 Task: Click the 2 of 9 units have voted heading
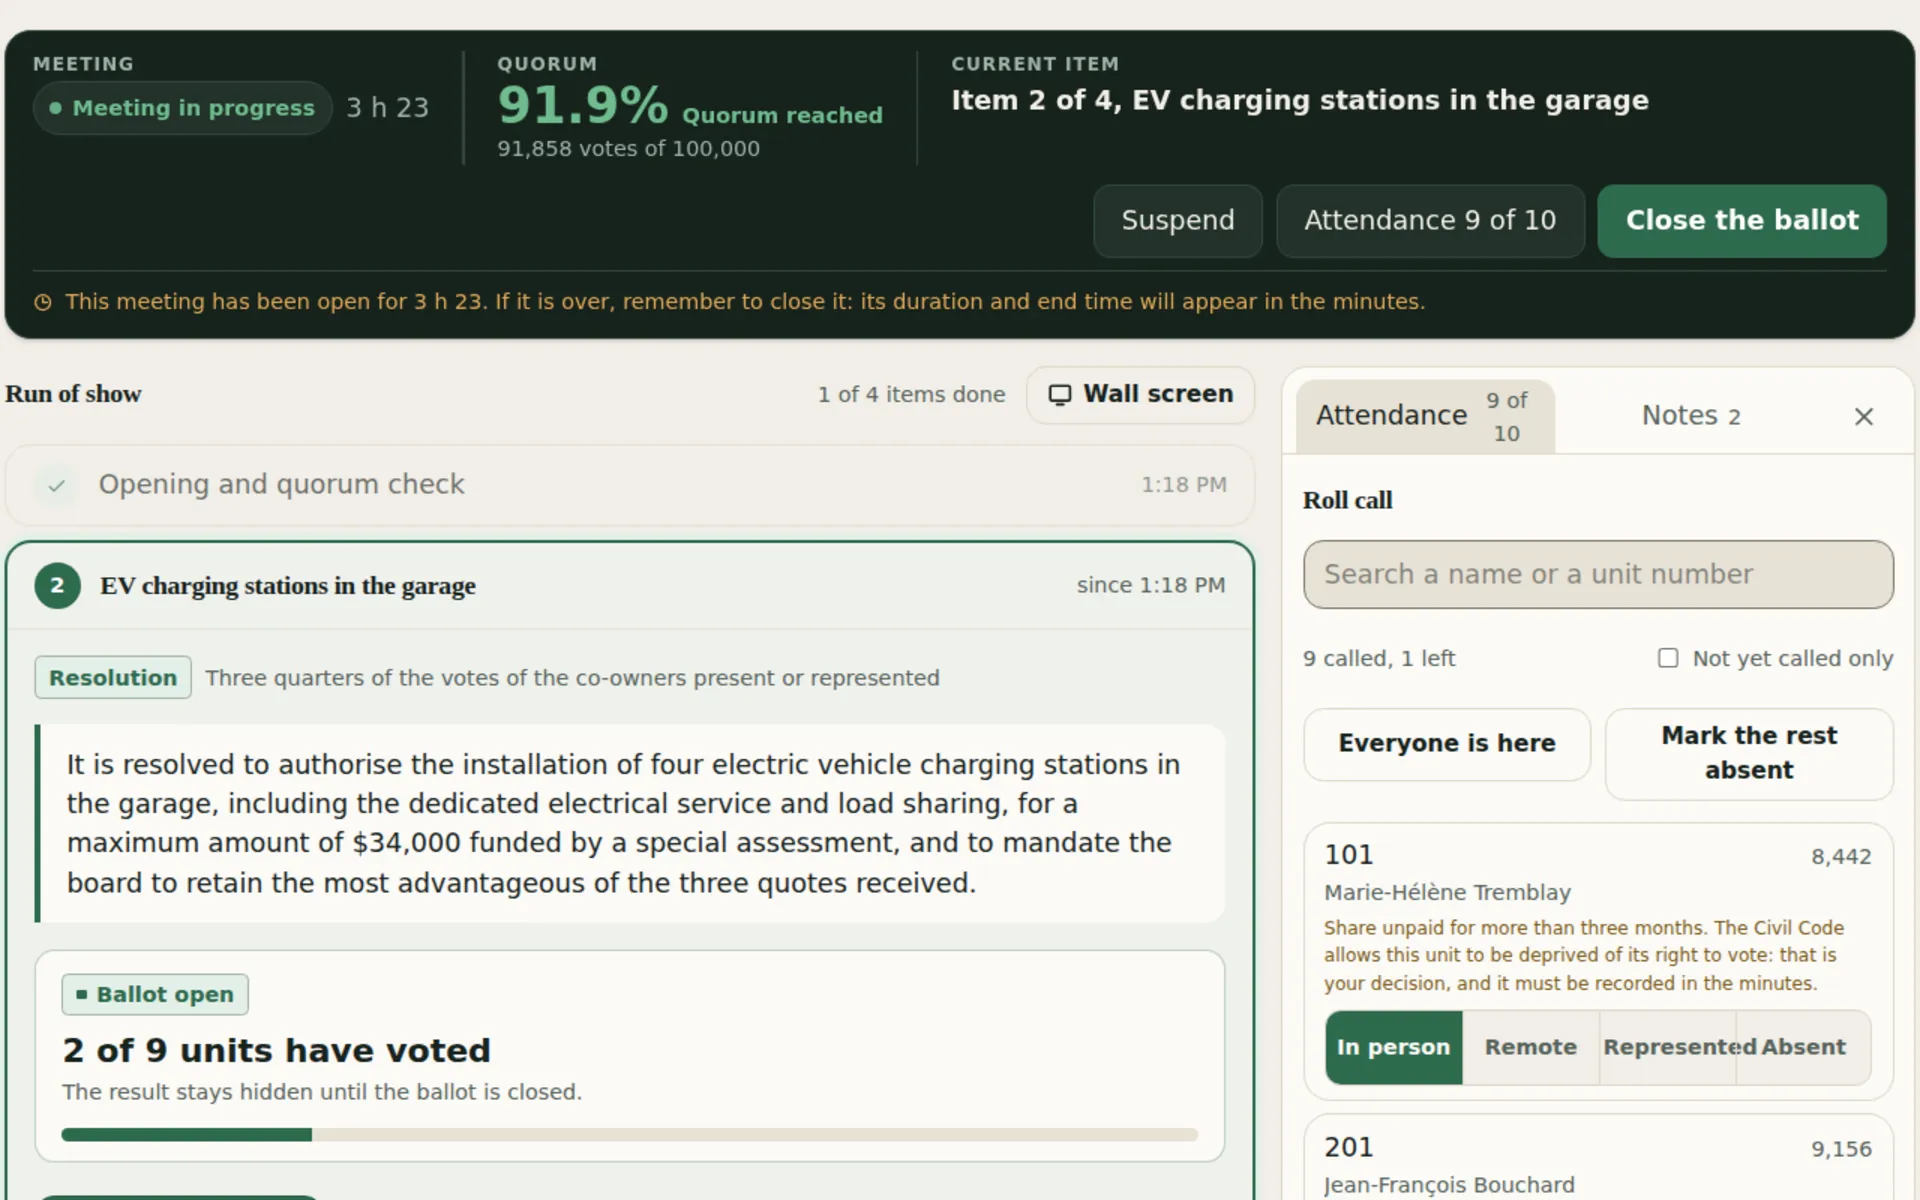pyautogui.click(x=276, y=1051)
